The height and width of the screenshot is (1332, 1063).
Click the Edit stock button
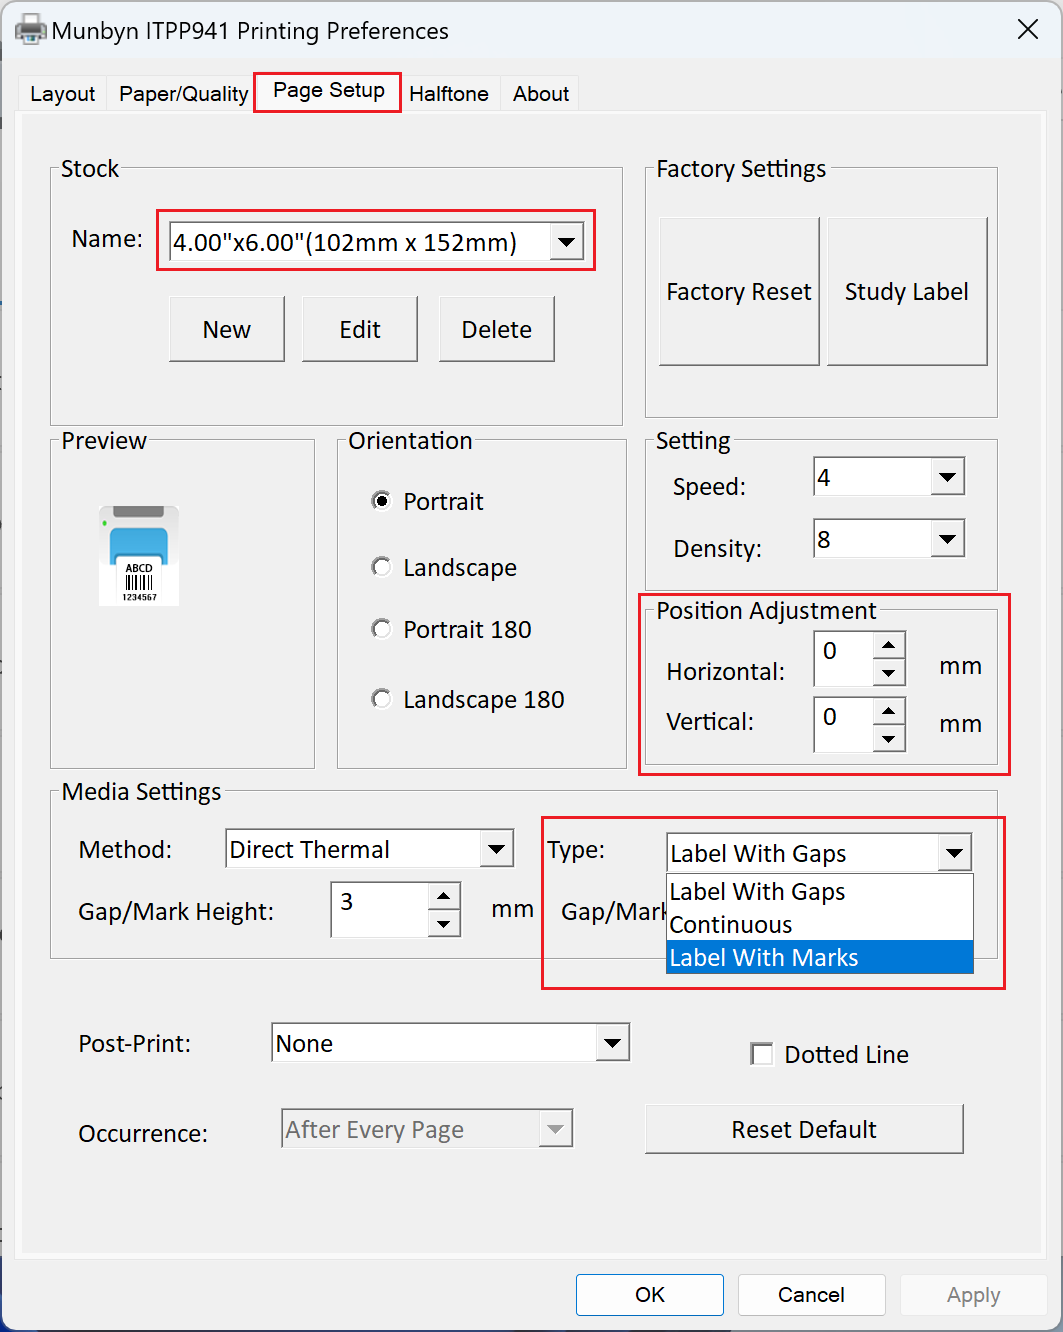pyautogui.click(x=360, y=329)
